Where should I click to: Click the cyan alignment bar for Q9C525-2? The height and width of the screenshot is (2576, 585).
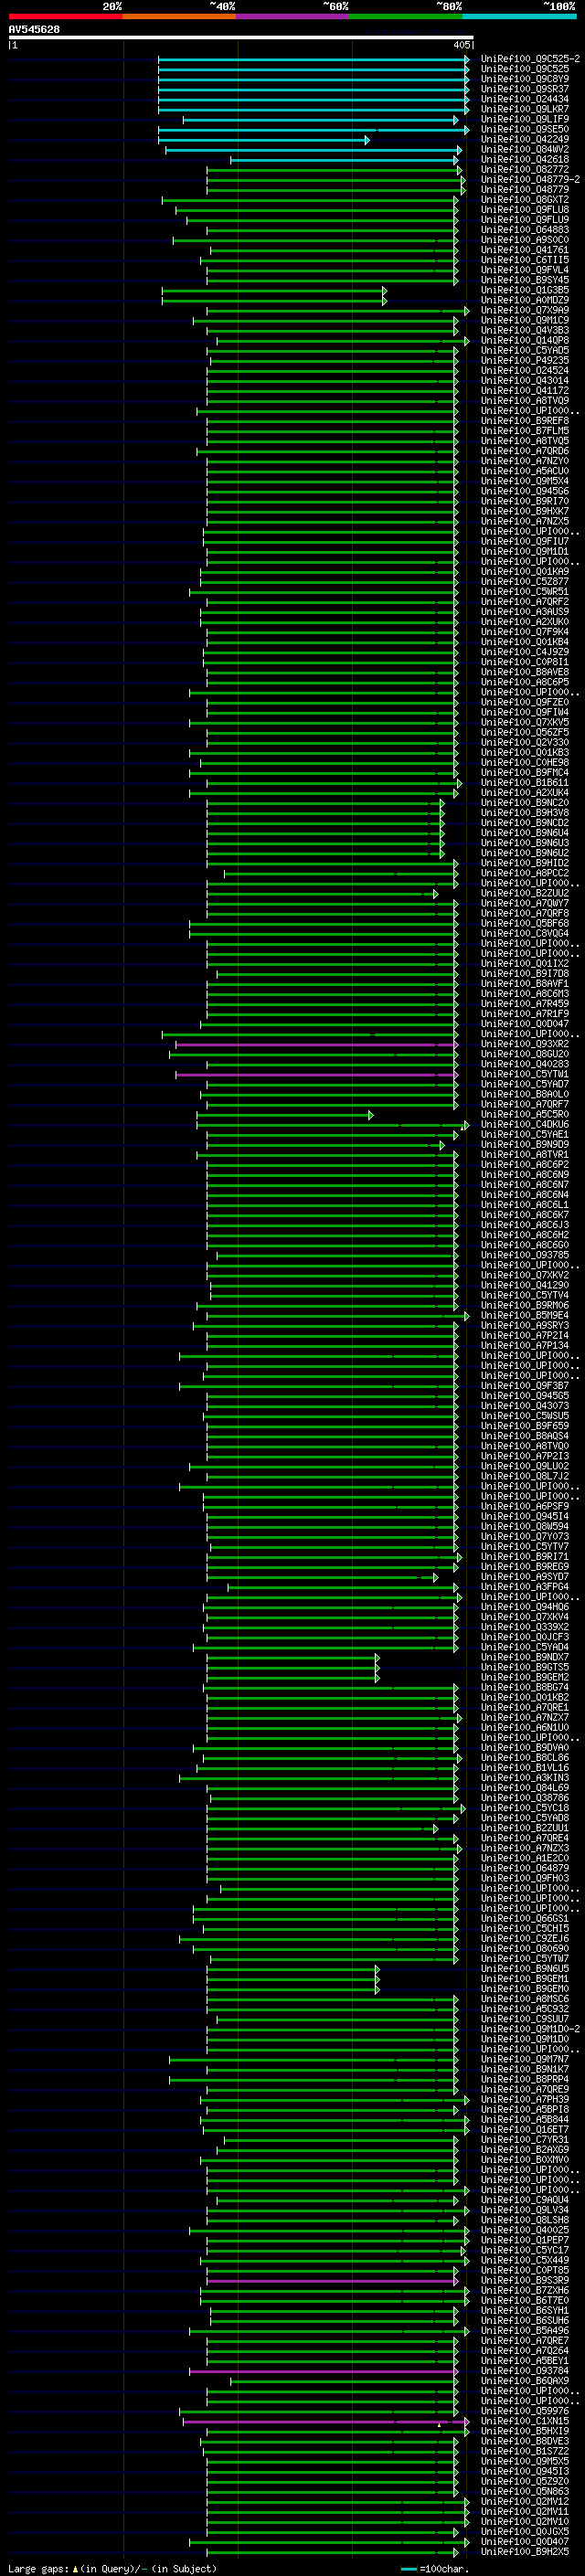[313, 59]
